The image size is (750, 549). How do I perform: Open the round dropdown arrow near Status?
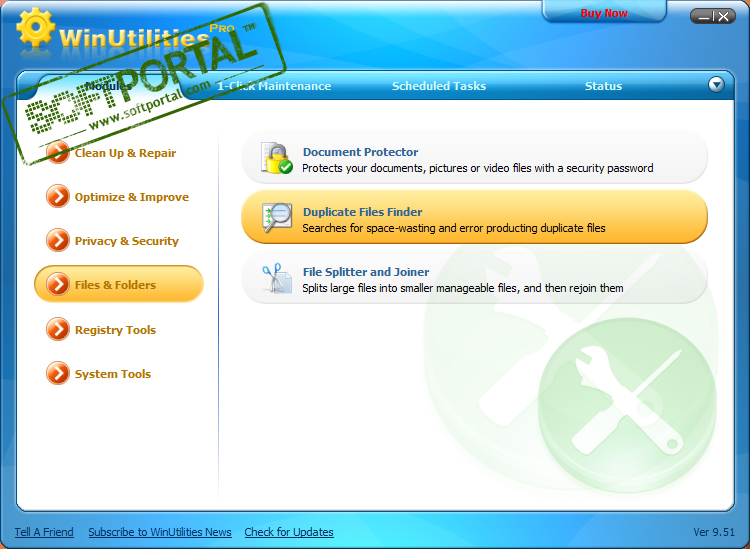pos(716,85)
